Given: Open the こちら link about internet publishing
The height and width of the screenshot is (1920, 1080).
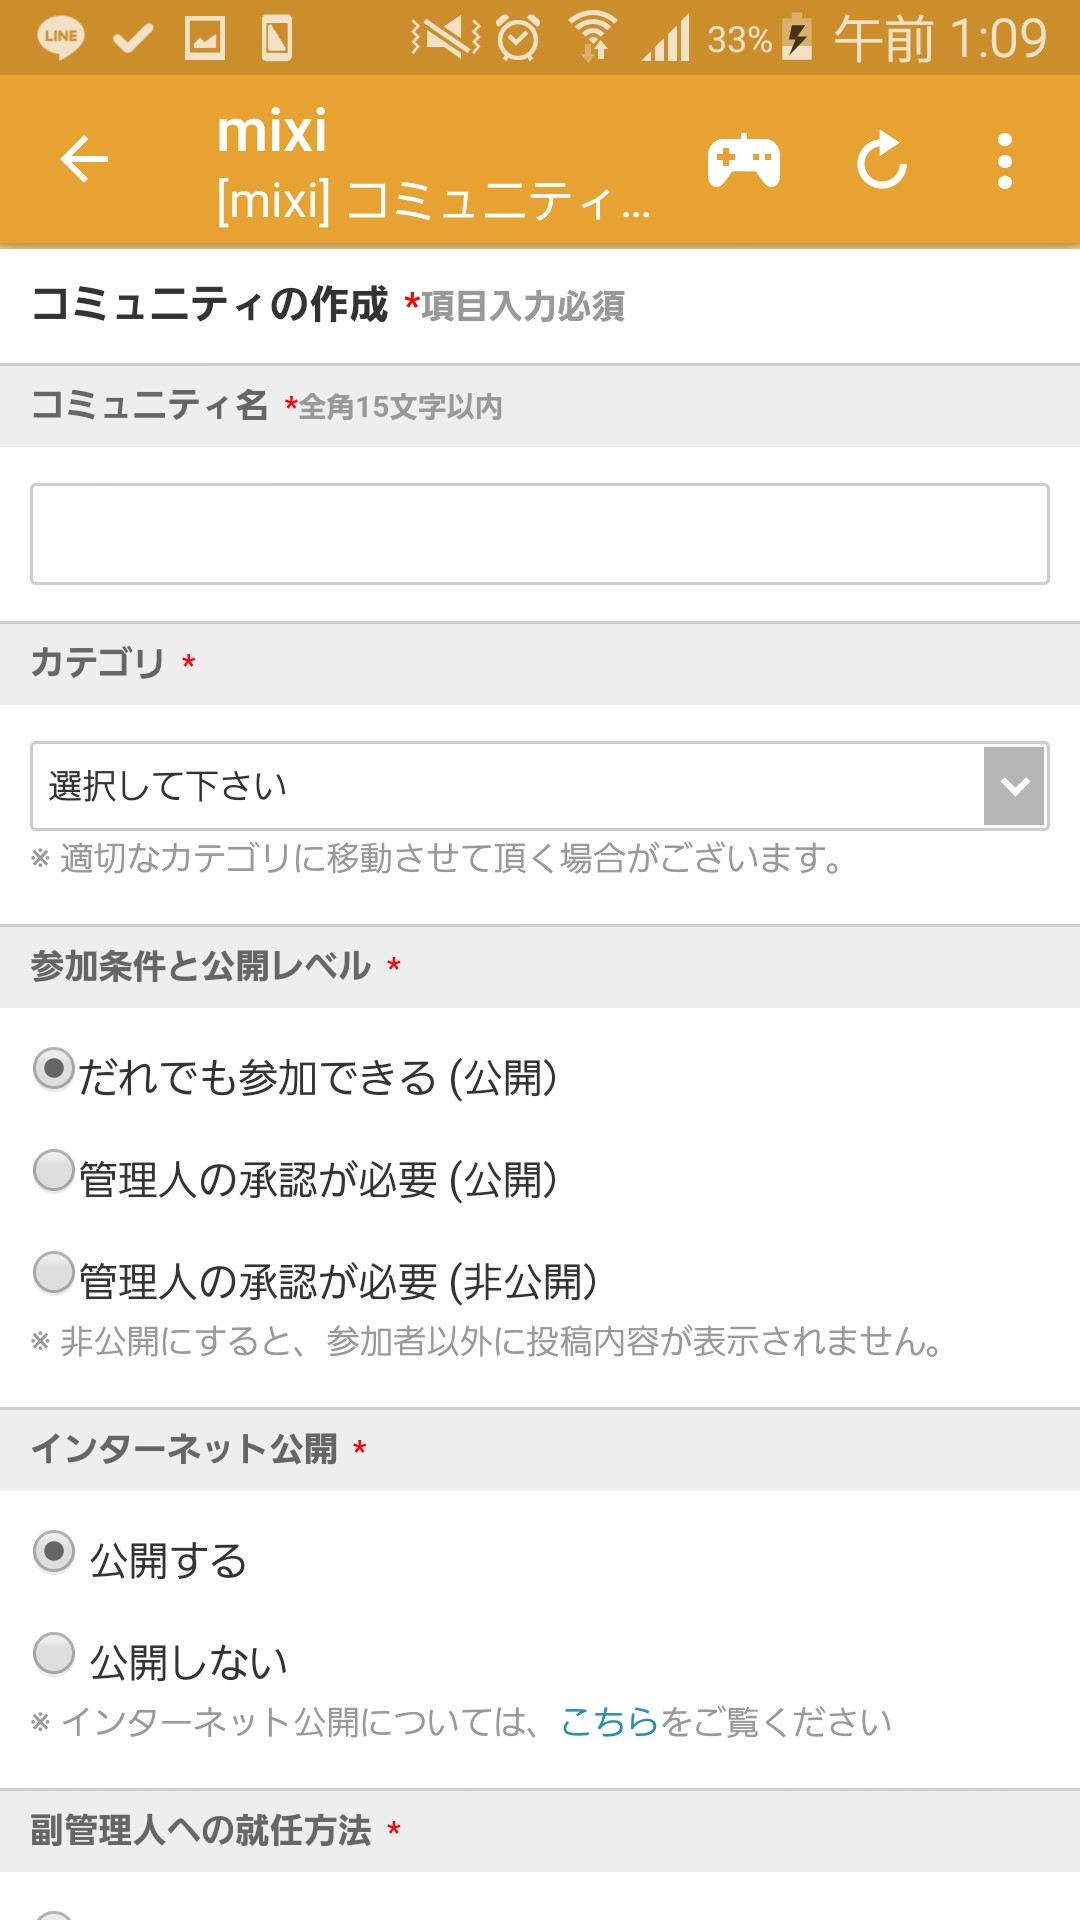Looking at the screenshot, I should tap(609, 1722).
